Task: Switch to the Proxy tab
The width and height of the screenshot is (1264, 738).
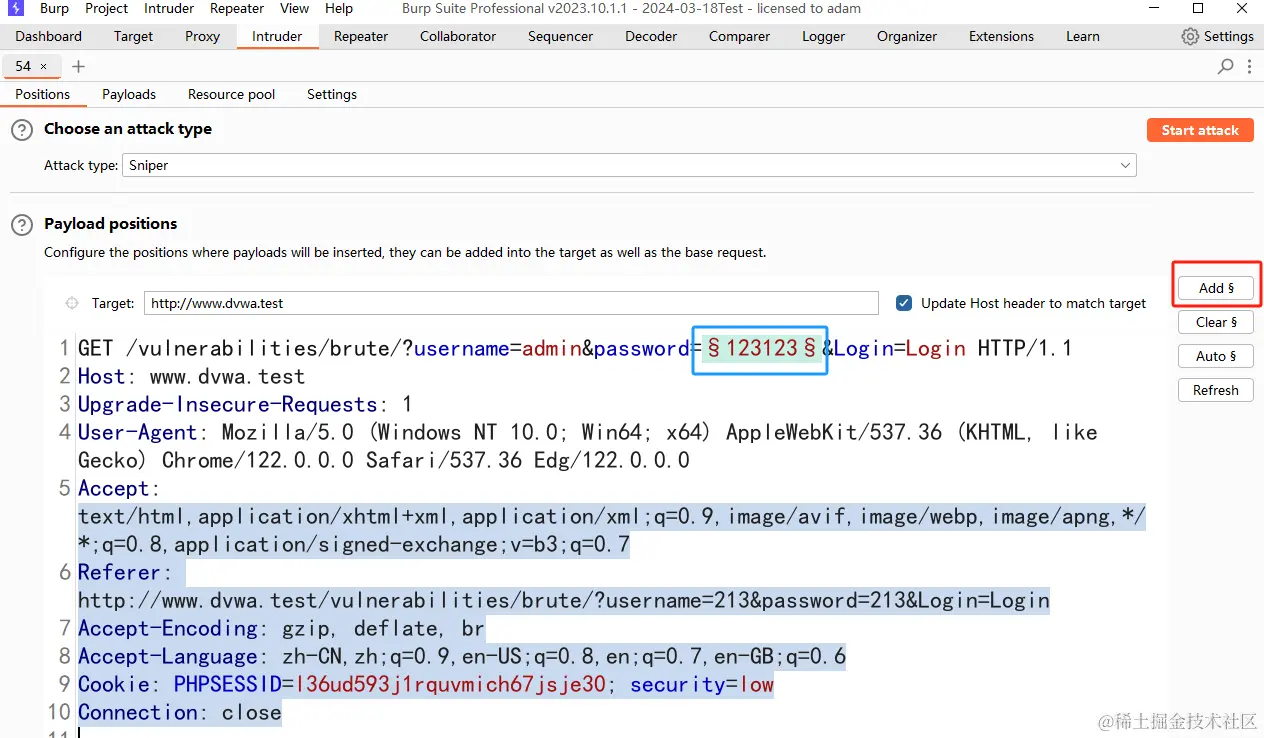Action: click(203, 36)
